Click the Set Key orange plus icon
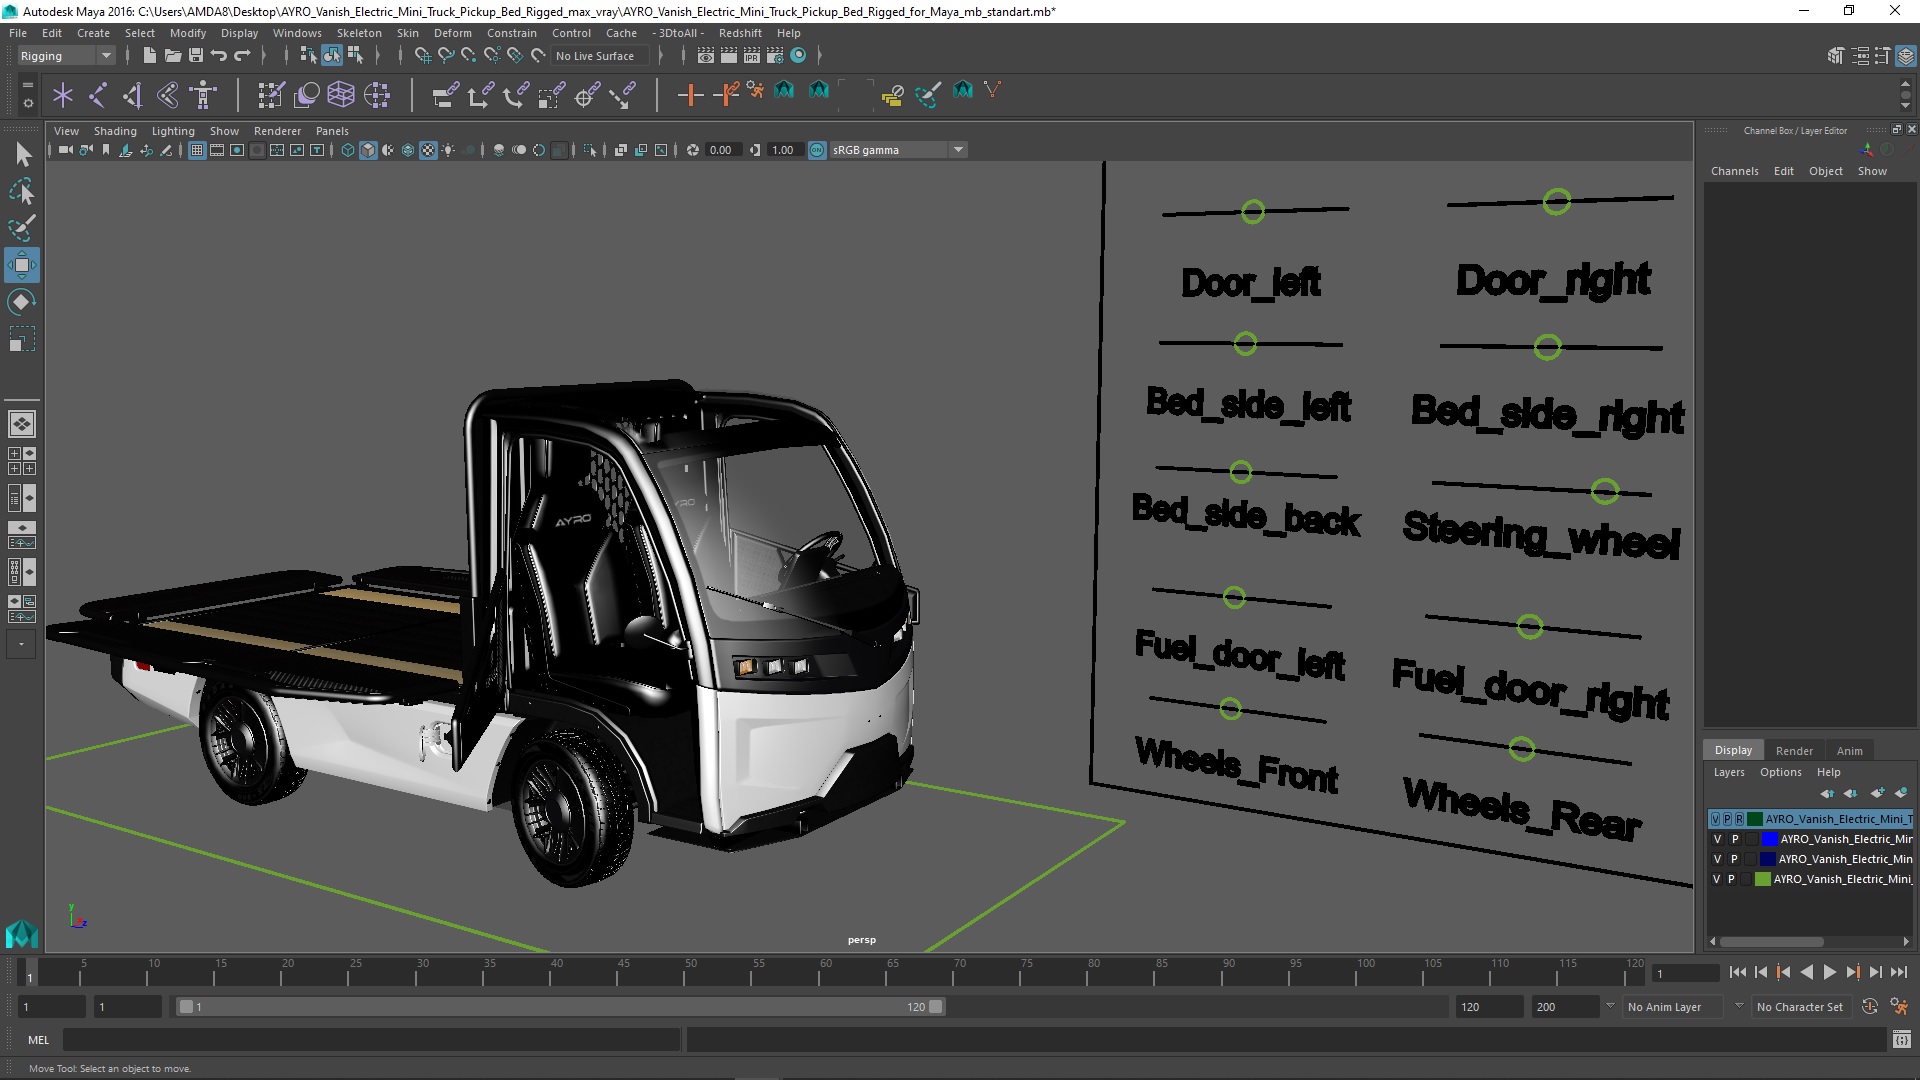1920x1080 pixels. point(690,95)
